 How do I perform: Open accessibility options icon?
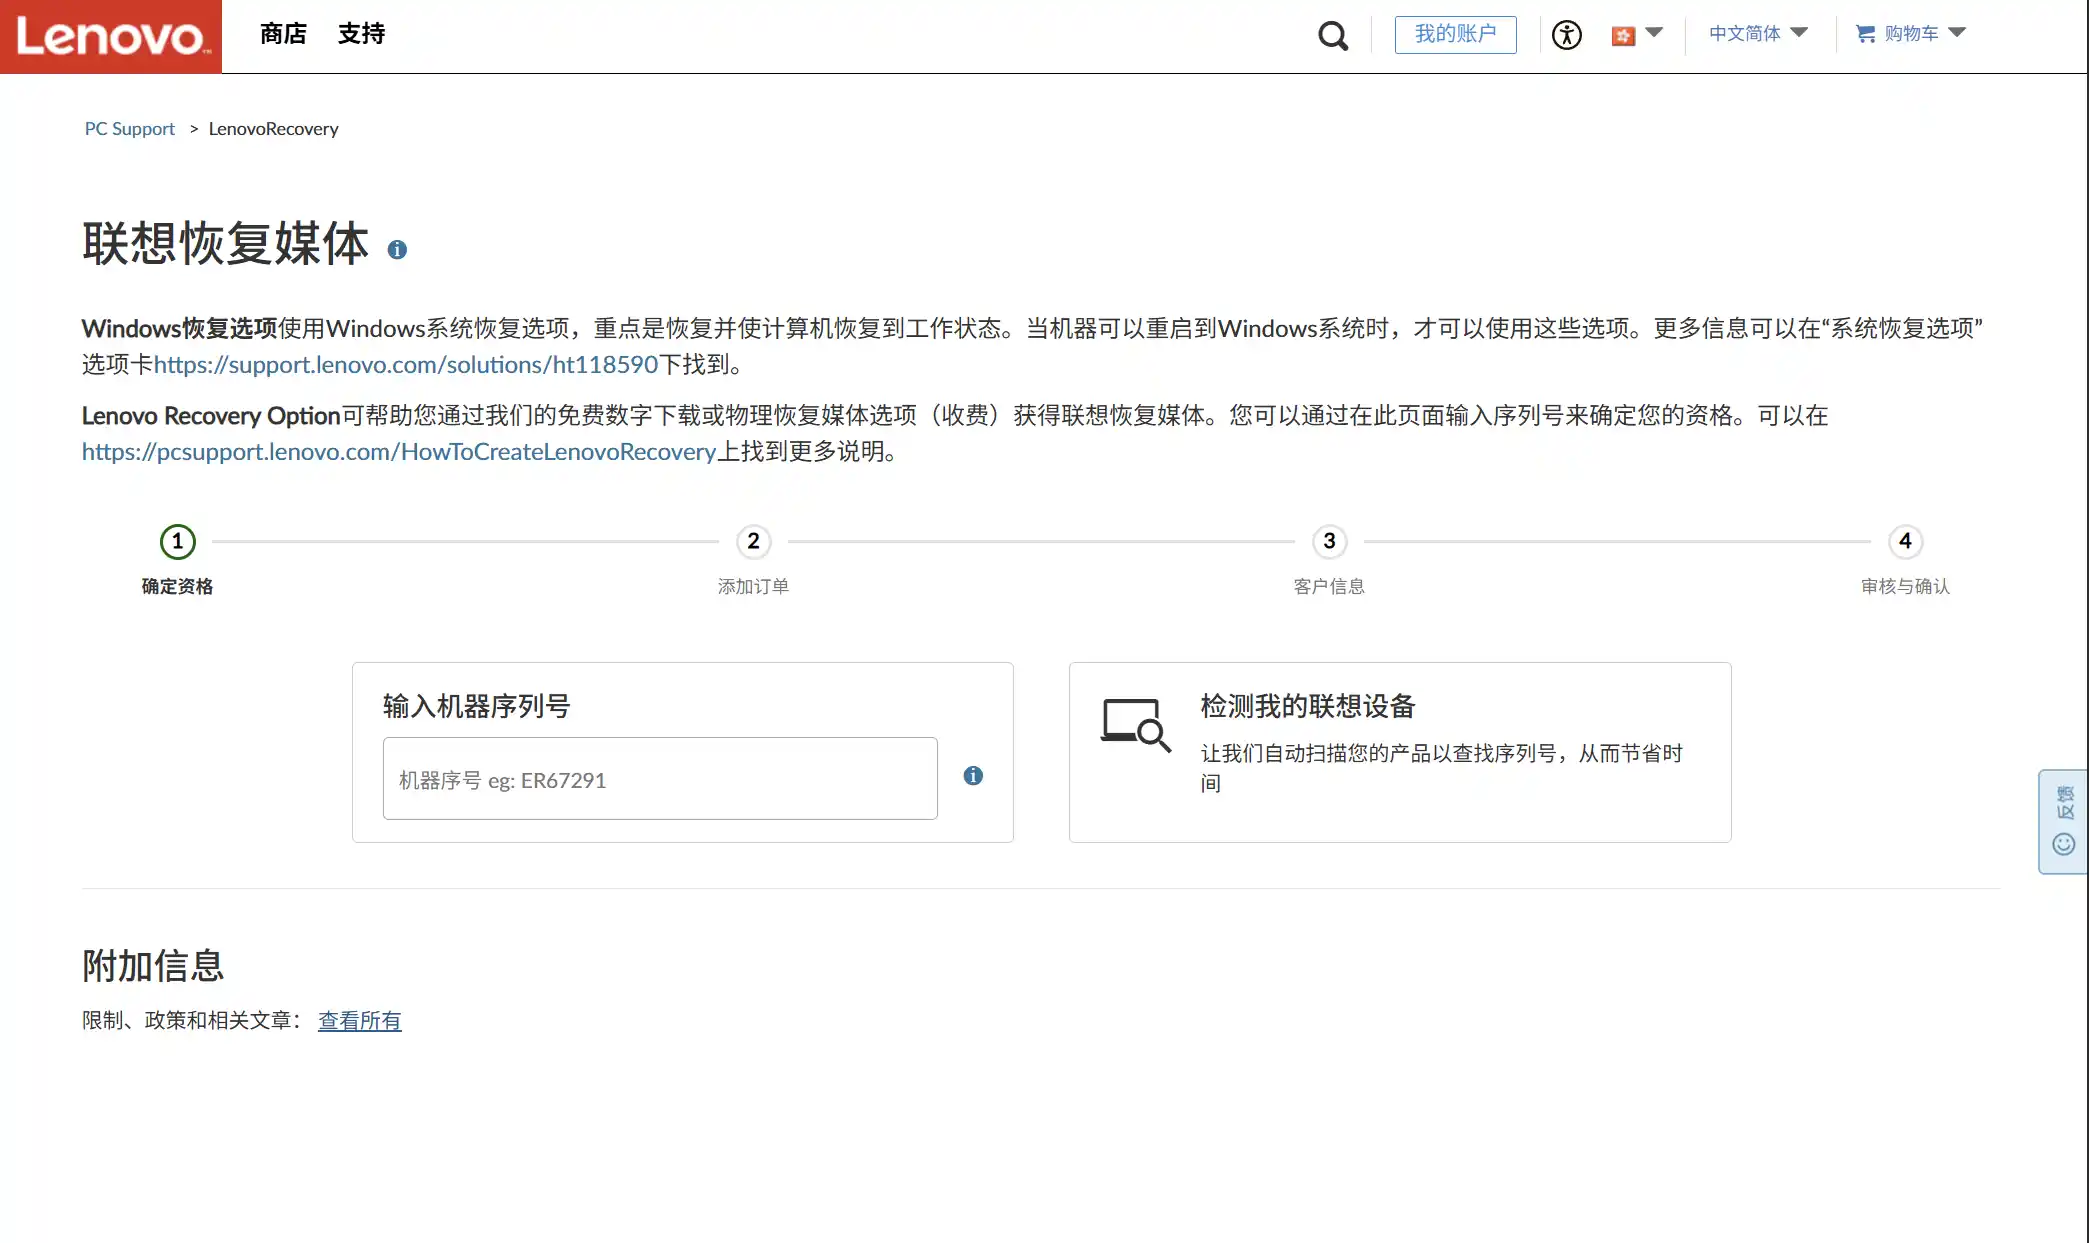pos(1566,35)
